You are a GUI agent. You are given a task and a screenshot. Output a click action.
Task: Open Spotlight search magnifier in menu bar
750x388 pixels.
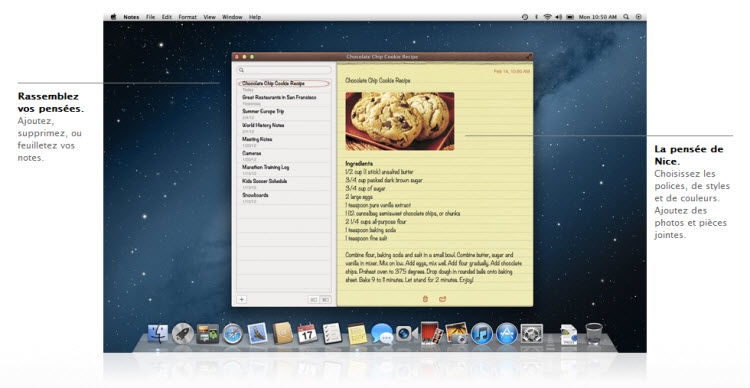(x=626, y=17)
